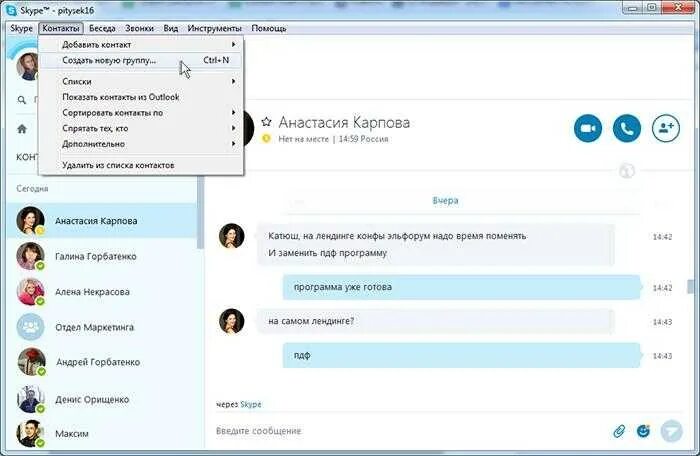Click sender avatar beside 'на самом лендинге?' message
This screenshot has height=456, width=700.
232,321
